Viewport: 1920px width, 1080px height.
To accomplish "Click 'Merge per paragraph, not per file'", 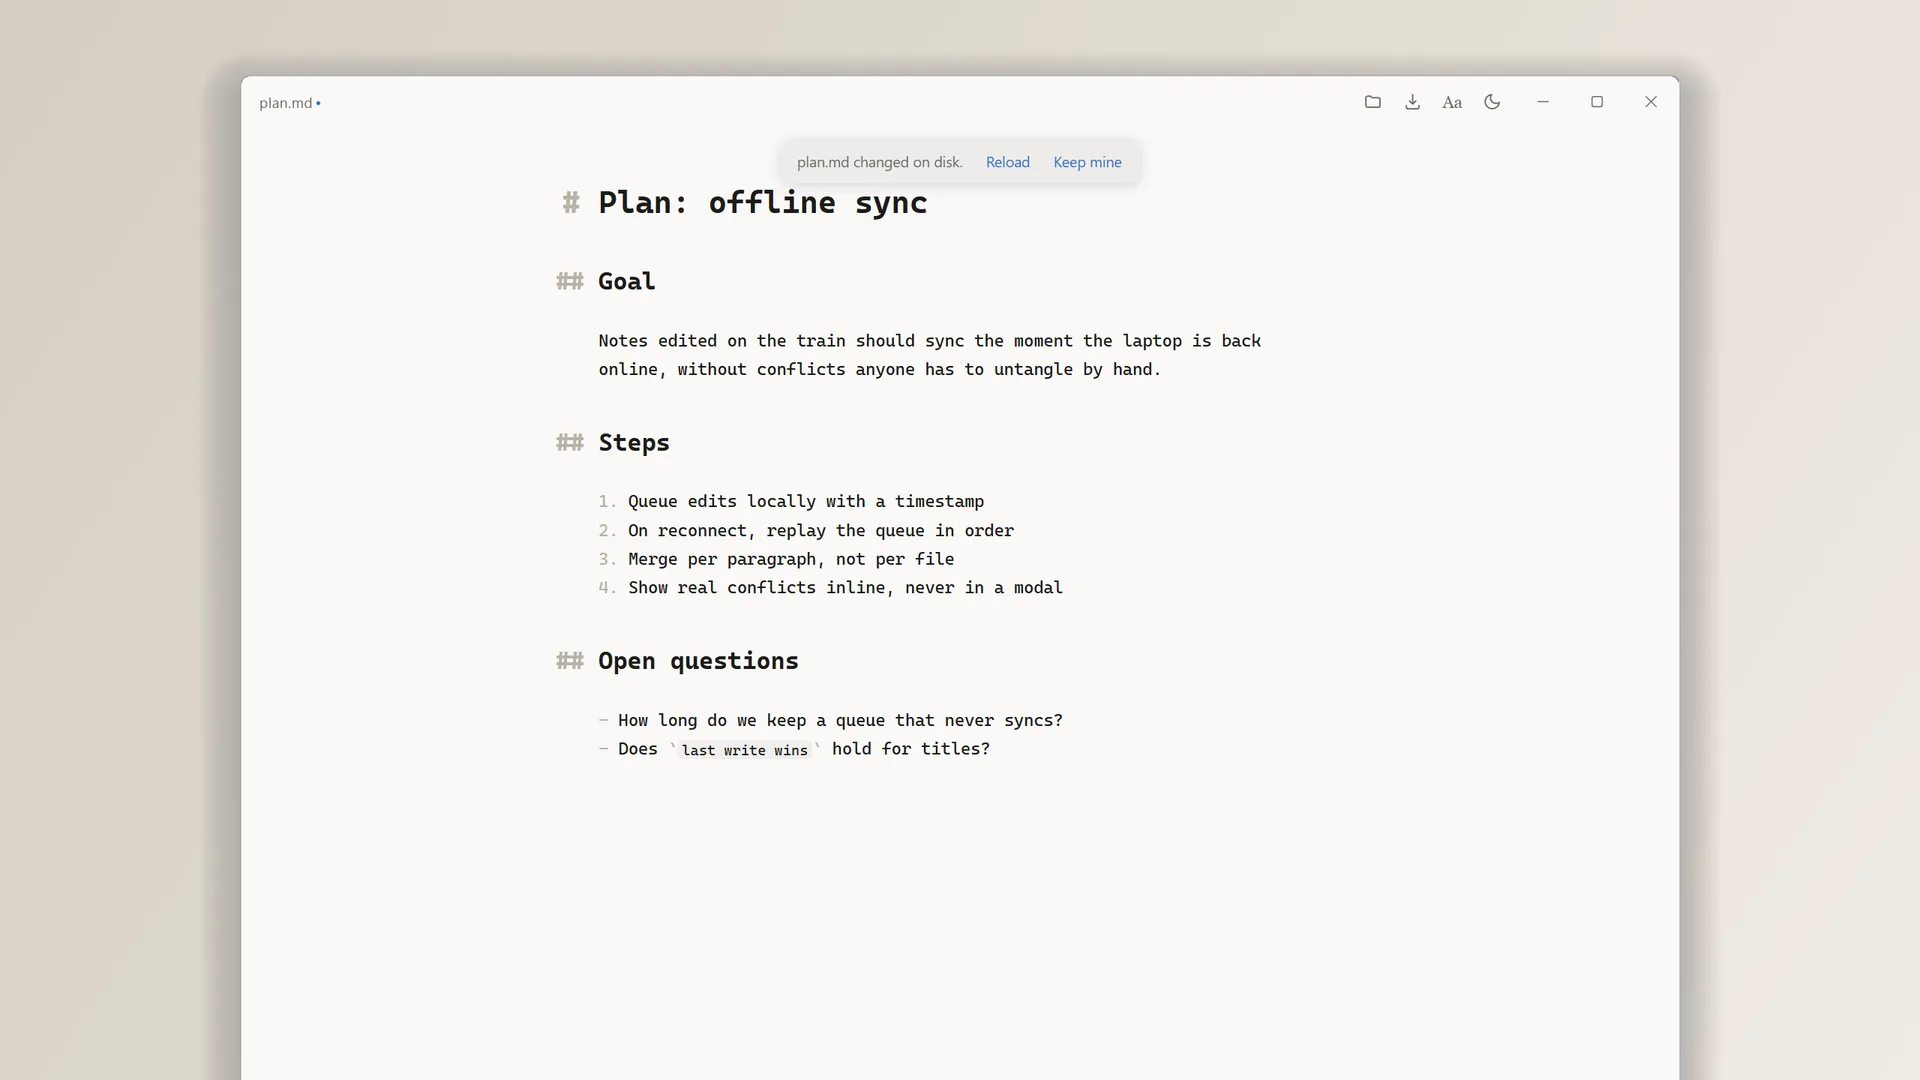I will [x=791, y=559].
